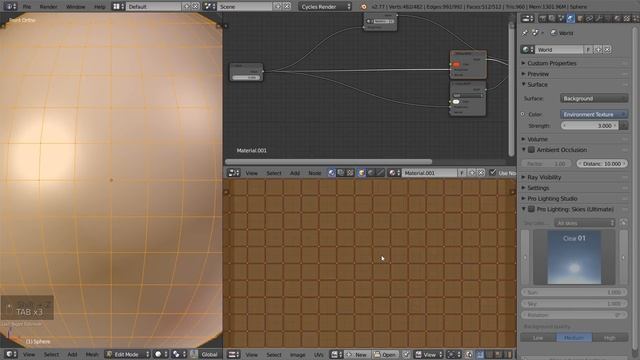Open the Help menu
The height and width of the screenshot is (360, 640).
click(100, 7)
